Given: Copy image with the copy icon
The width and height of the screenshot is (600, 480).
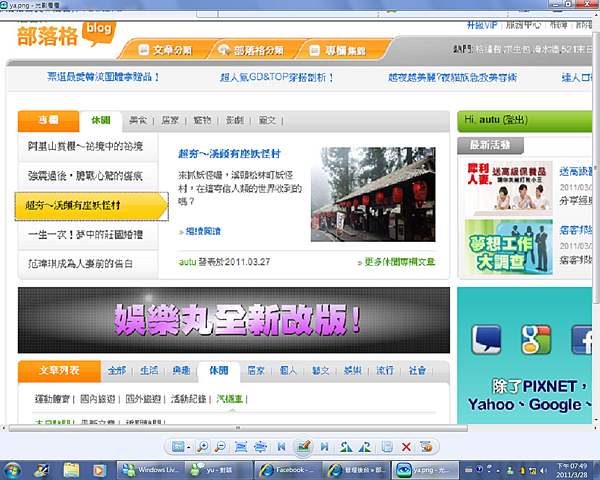Looking at the screenshot, I should click(x=387, y=447).
